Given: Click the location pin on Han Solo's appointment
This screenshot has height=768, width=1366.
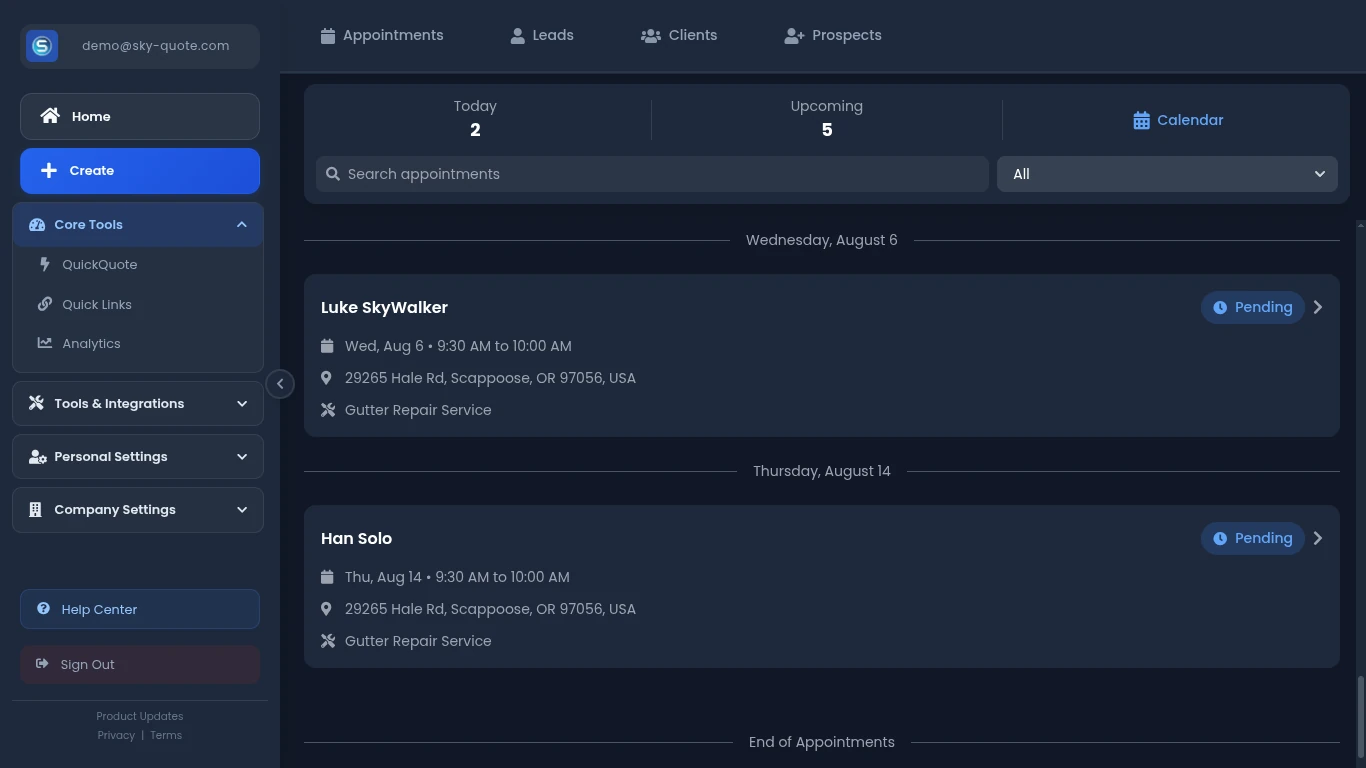Looking at the screenshot, I should [x=326, y=608].
